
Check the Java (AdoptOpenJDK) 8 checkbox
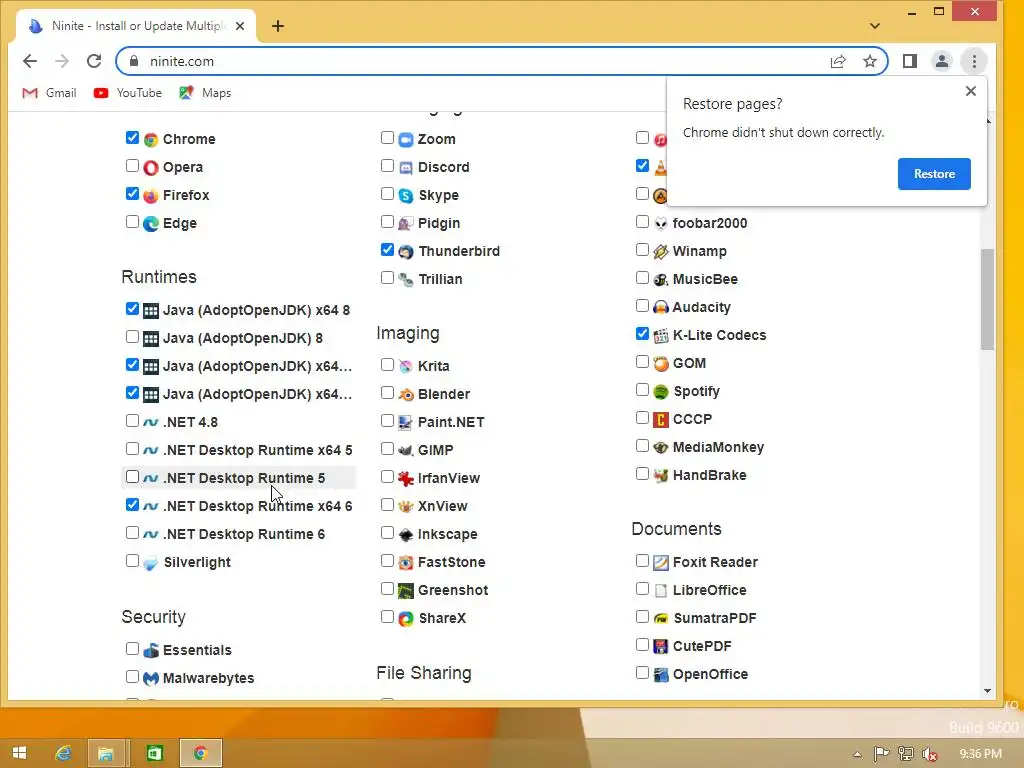[x=133, y=337]
